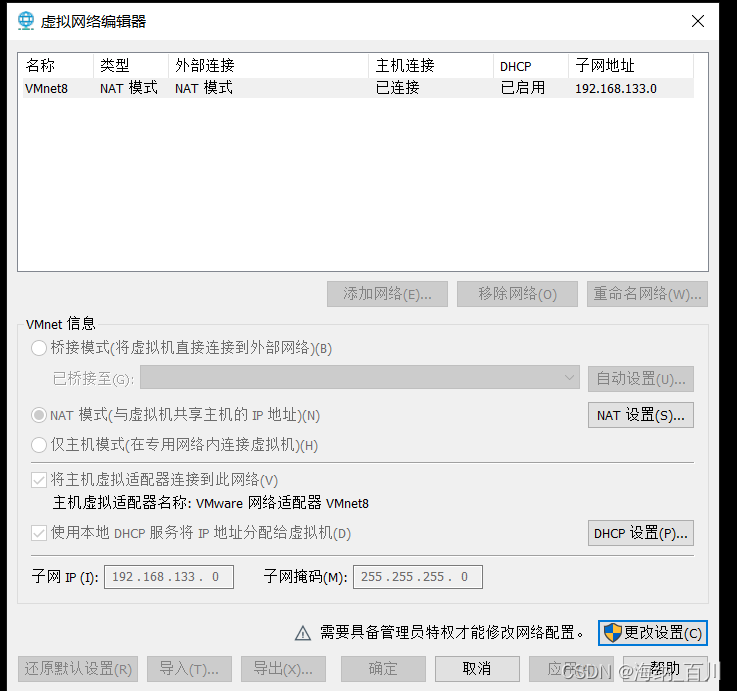
Task: Select 桥接模式 radio button
Action: (39, 348)
